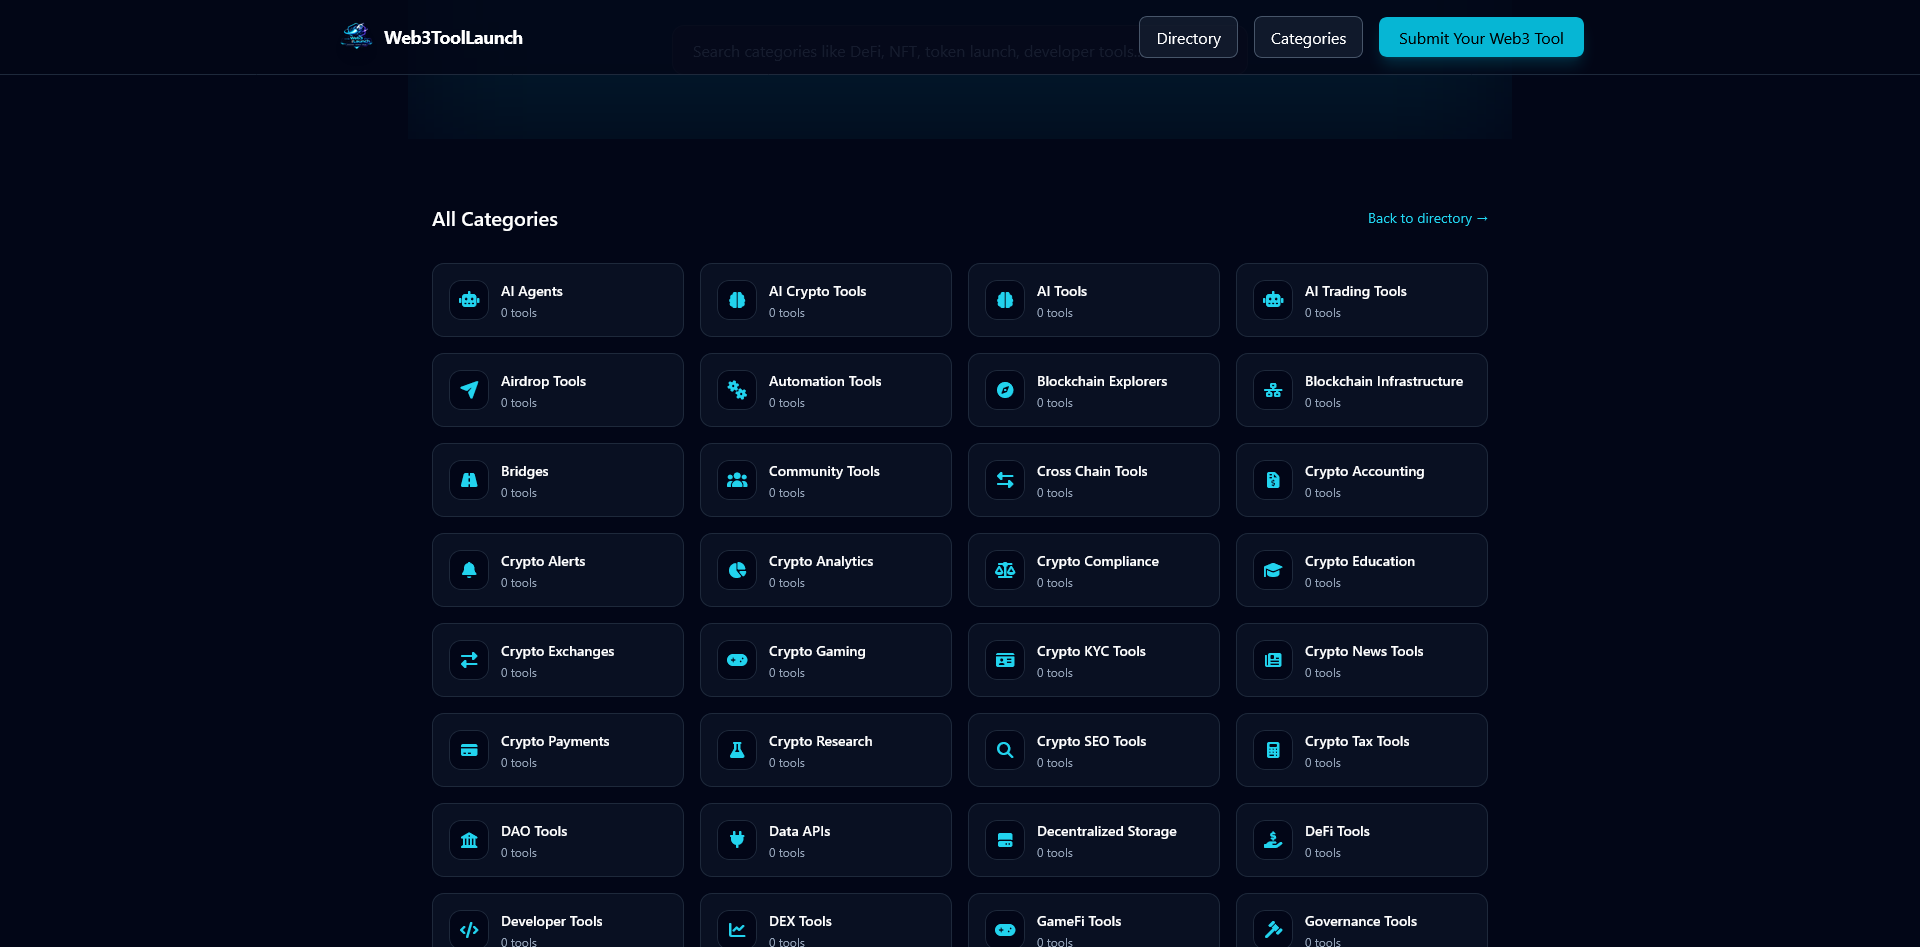Screen dimensions: 1920x947
Task: Click the Data APIs plug icon
Action: [737, 840]
